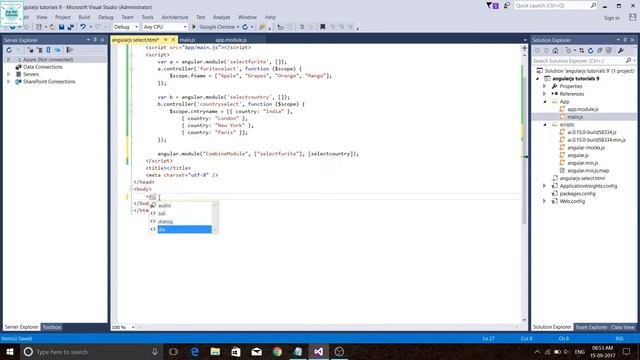640x360 pixels.
Task: Switch to the Team Explorer tab
Action: pos(591,327)
